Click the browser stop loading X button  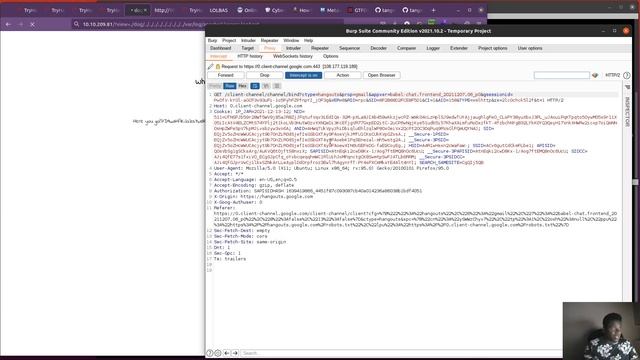[x=33, y=24]
